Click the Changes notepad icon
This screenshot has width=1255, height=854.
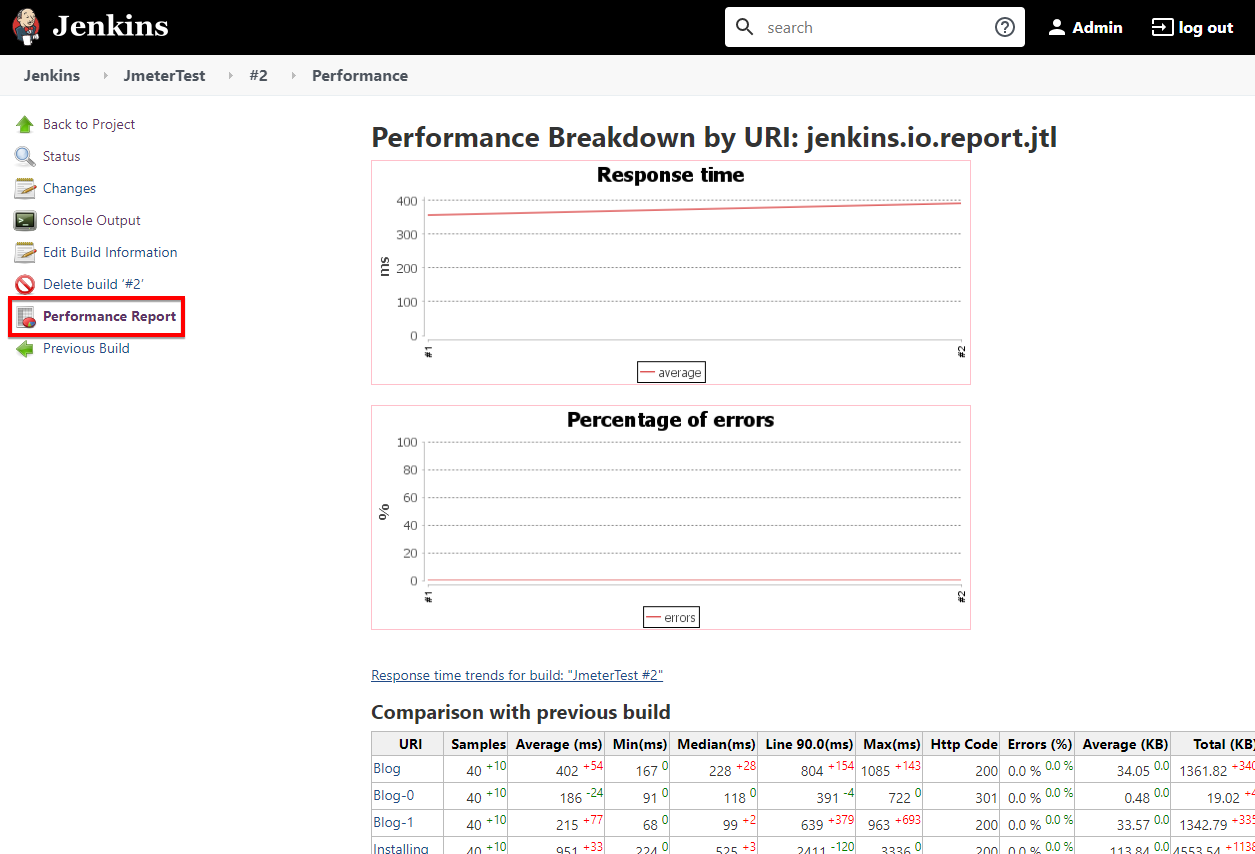tap(24, 187)
